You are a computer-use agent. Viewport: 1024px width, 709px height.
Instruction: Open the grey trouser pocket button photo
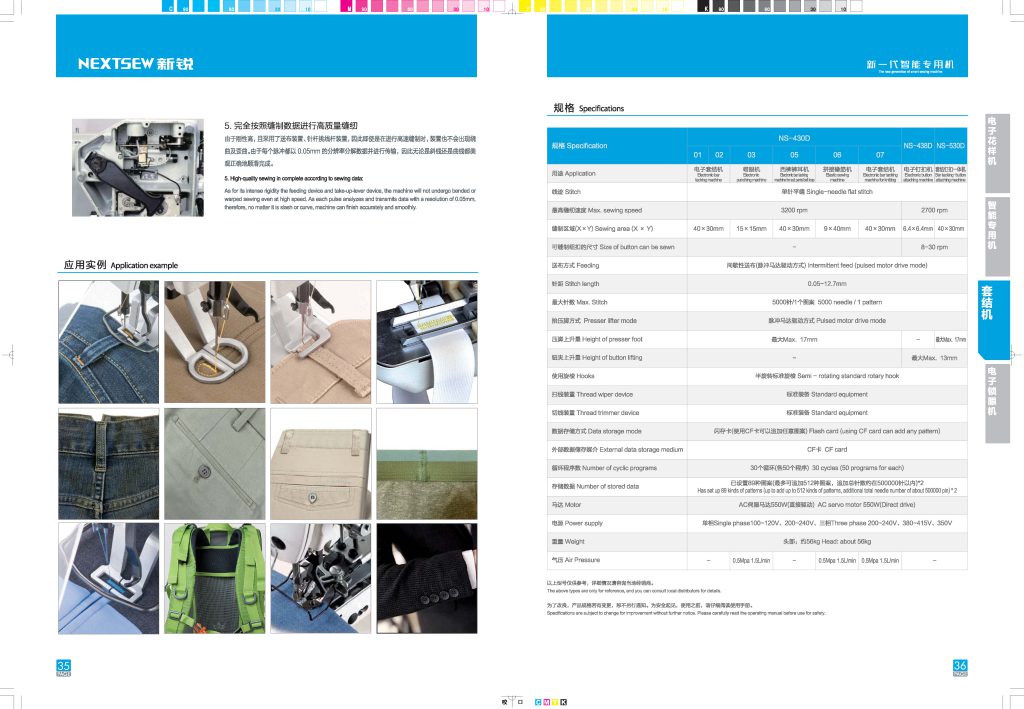pos(215,464)
